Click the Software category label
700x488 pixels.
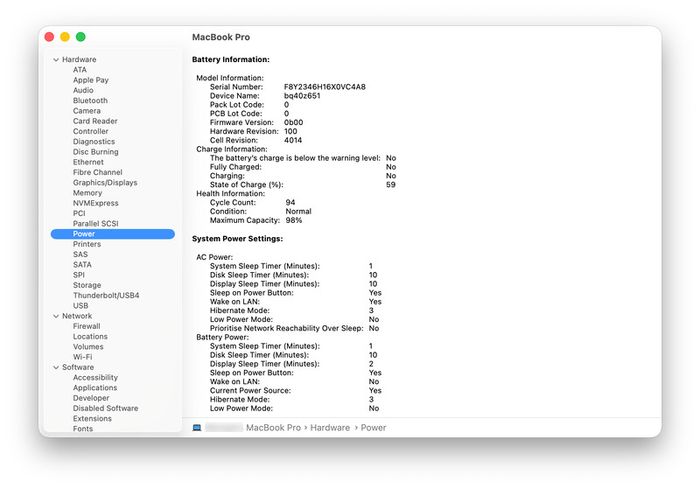78,367
